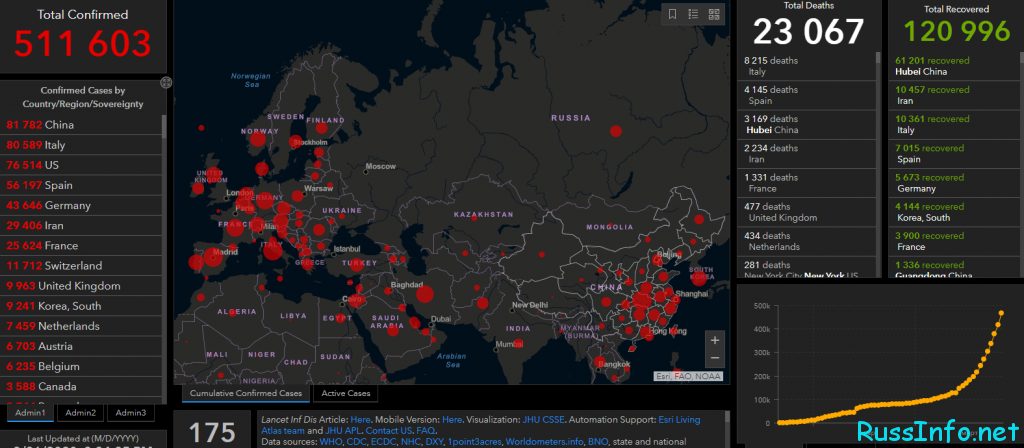The height and width of the screenshot is (448, 1024).
Task: Click the Contact US link
Action: [x=389, y=431]
